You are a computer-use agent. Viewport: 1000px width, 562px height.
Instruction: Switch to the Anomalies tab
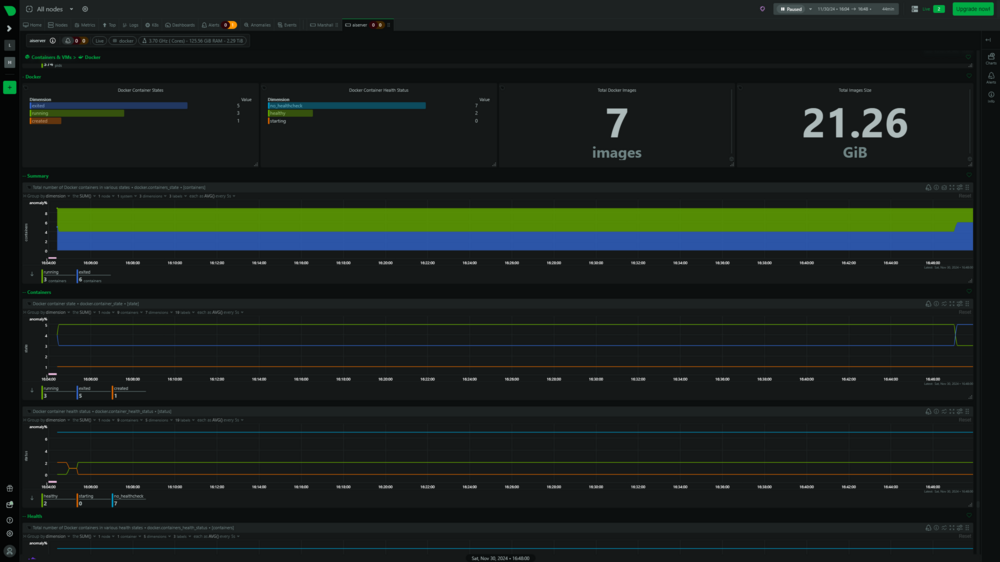tap(258, 25)
